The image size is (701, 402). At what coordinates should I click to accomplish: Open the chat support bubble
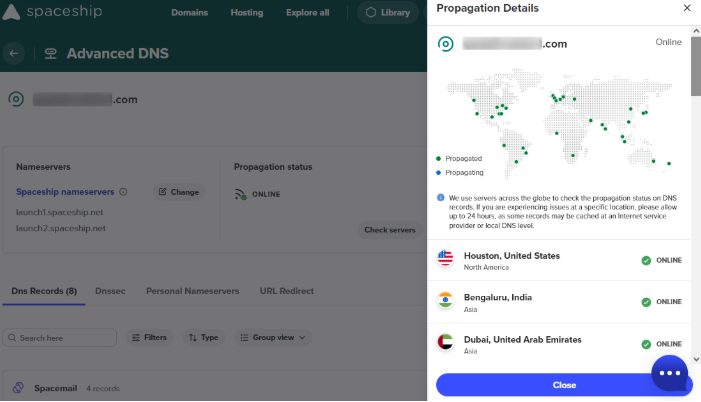[670, 373]
